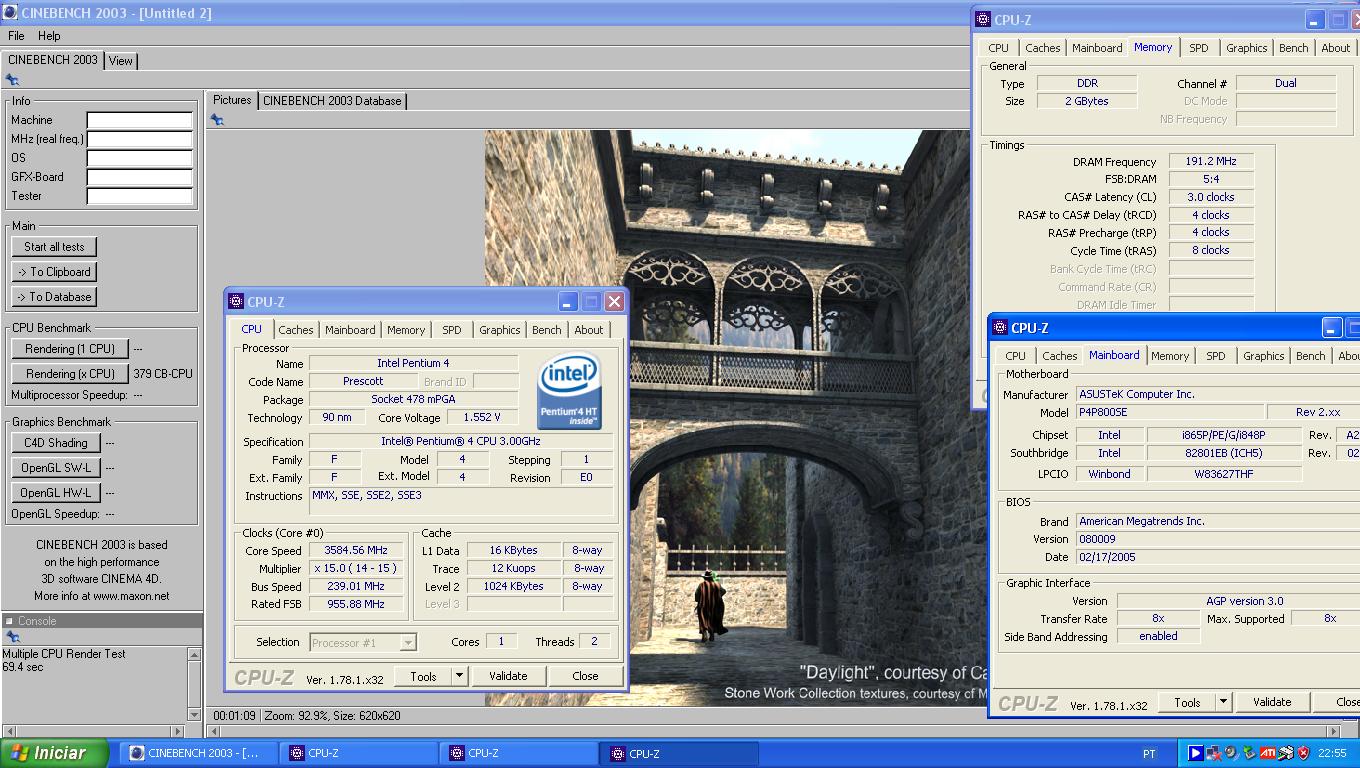
Task: Click the Machine input field
Action: [x=139, y=120]
